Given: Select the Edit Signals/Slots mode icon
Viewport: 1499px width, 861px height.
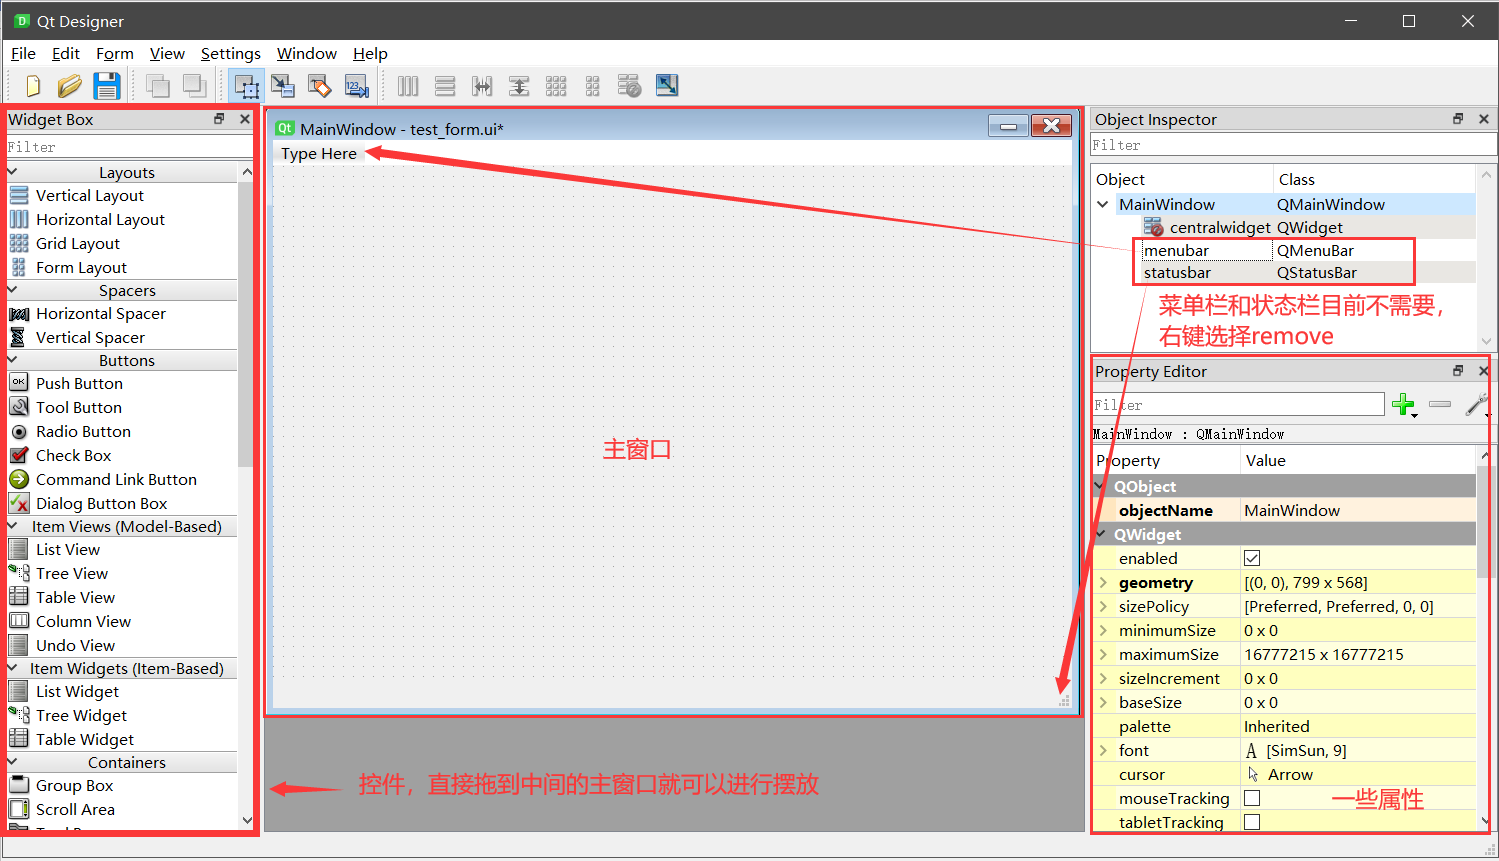Looking at the screenshot, I should (x=283, y=86).
